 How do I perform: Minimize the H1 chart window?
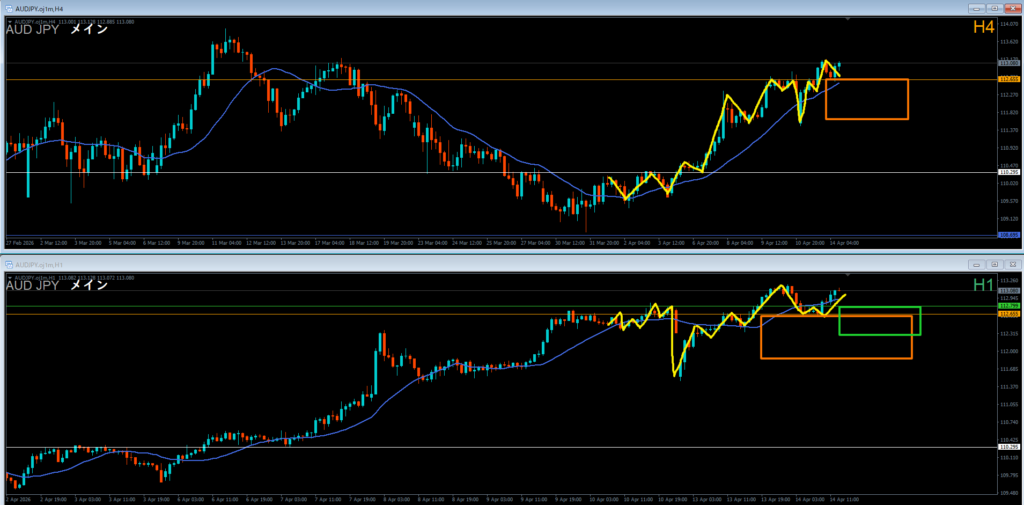tap(975, 264)
